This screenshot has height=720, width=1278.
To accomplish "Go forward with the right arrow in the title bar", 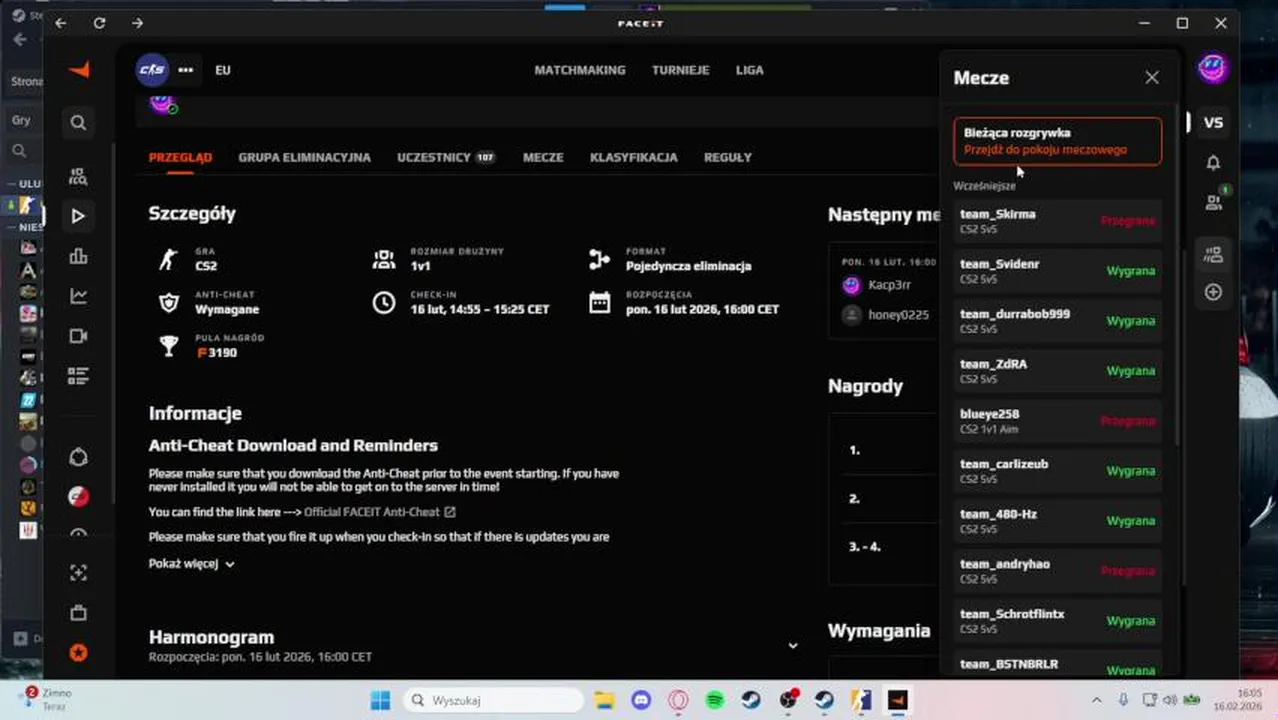I will pos(137,23).
